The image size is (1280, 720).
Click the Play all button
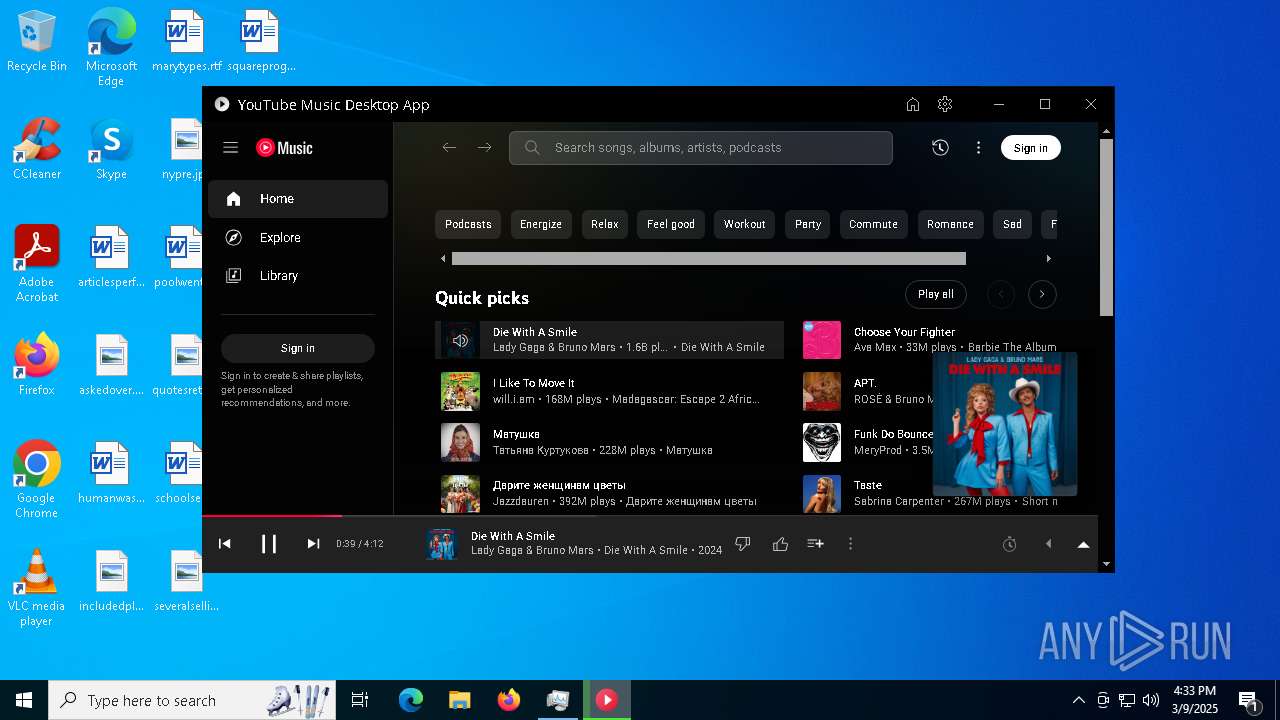coord(936,294)
